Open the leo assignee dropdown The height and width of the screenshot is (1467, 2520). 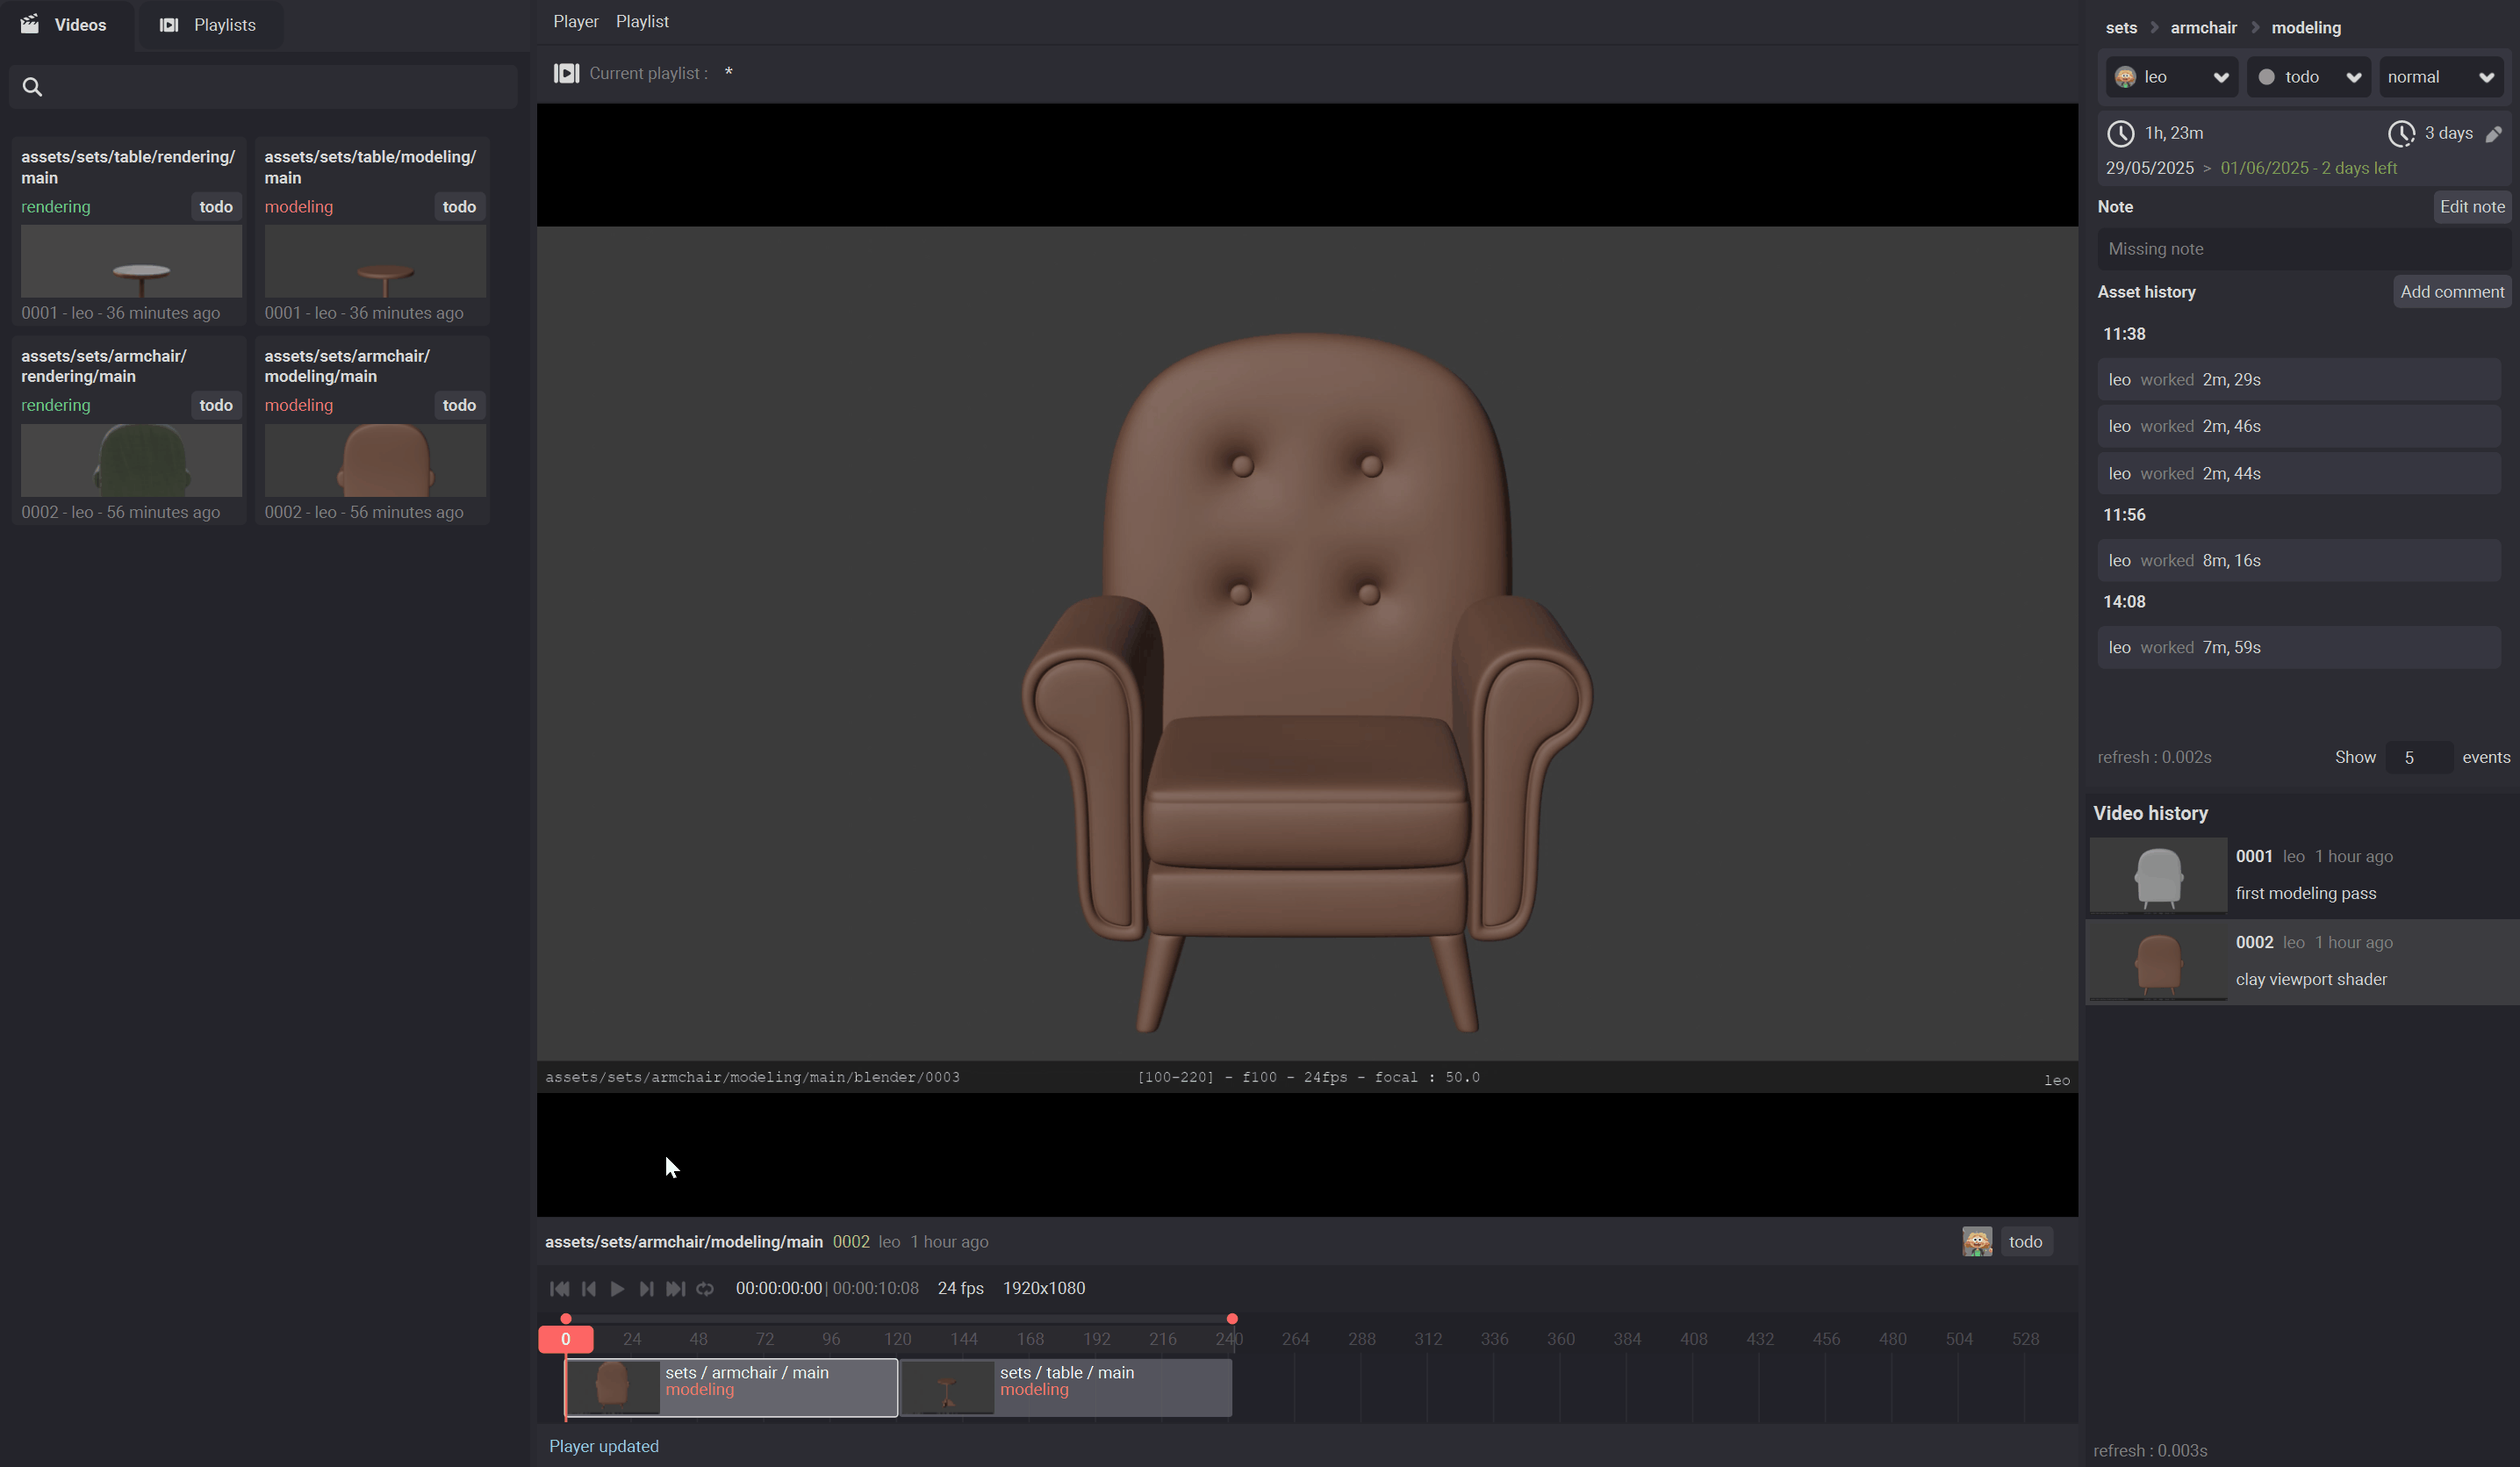tap(2171, 77)
